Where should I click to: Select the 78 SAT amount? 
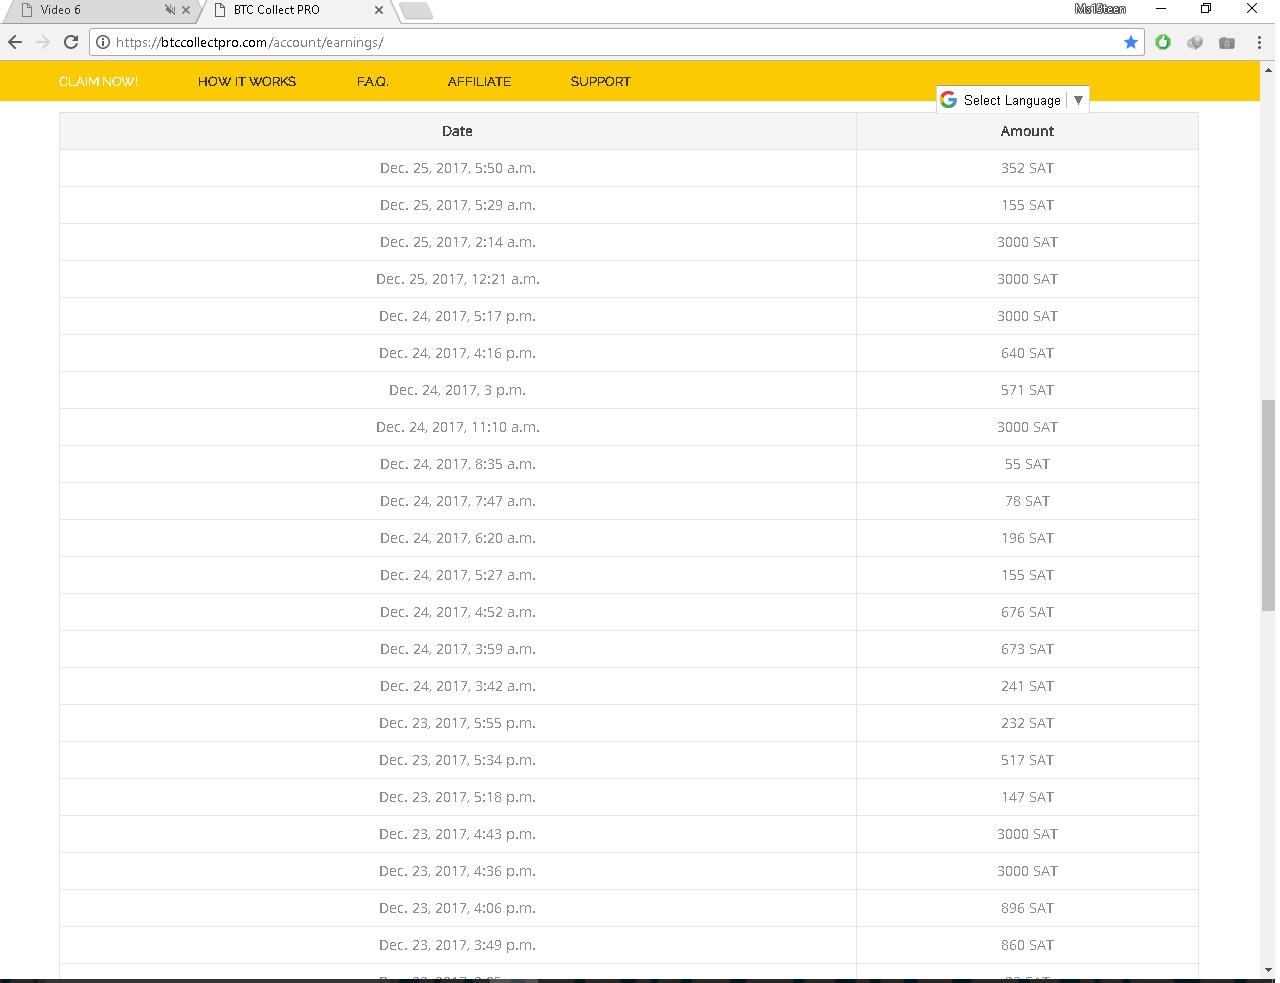click(1027, 501)
